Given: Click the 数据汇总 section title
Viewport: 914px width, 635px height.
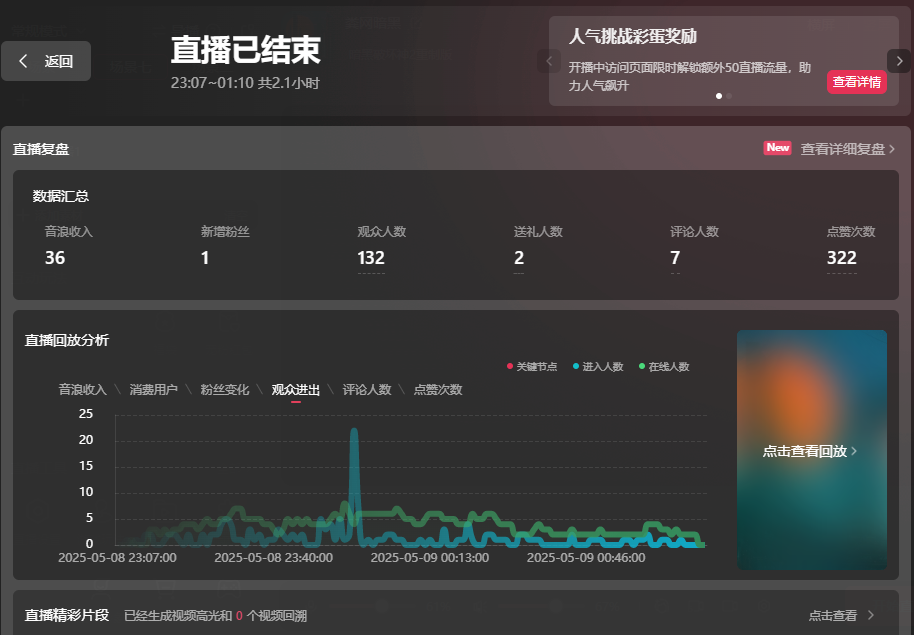Looking at the screenshot, I should pyautogui.click(x=61, y=197).
